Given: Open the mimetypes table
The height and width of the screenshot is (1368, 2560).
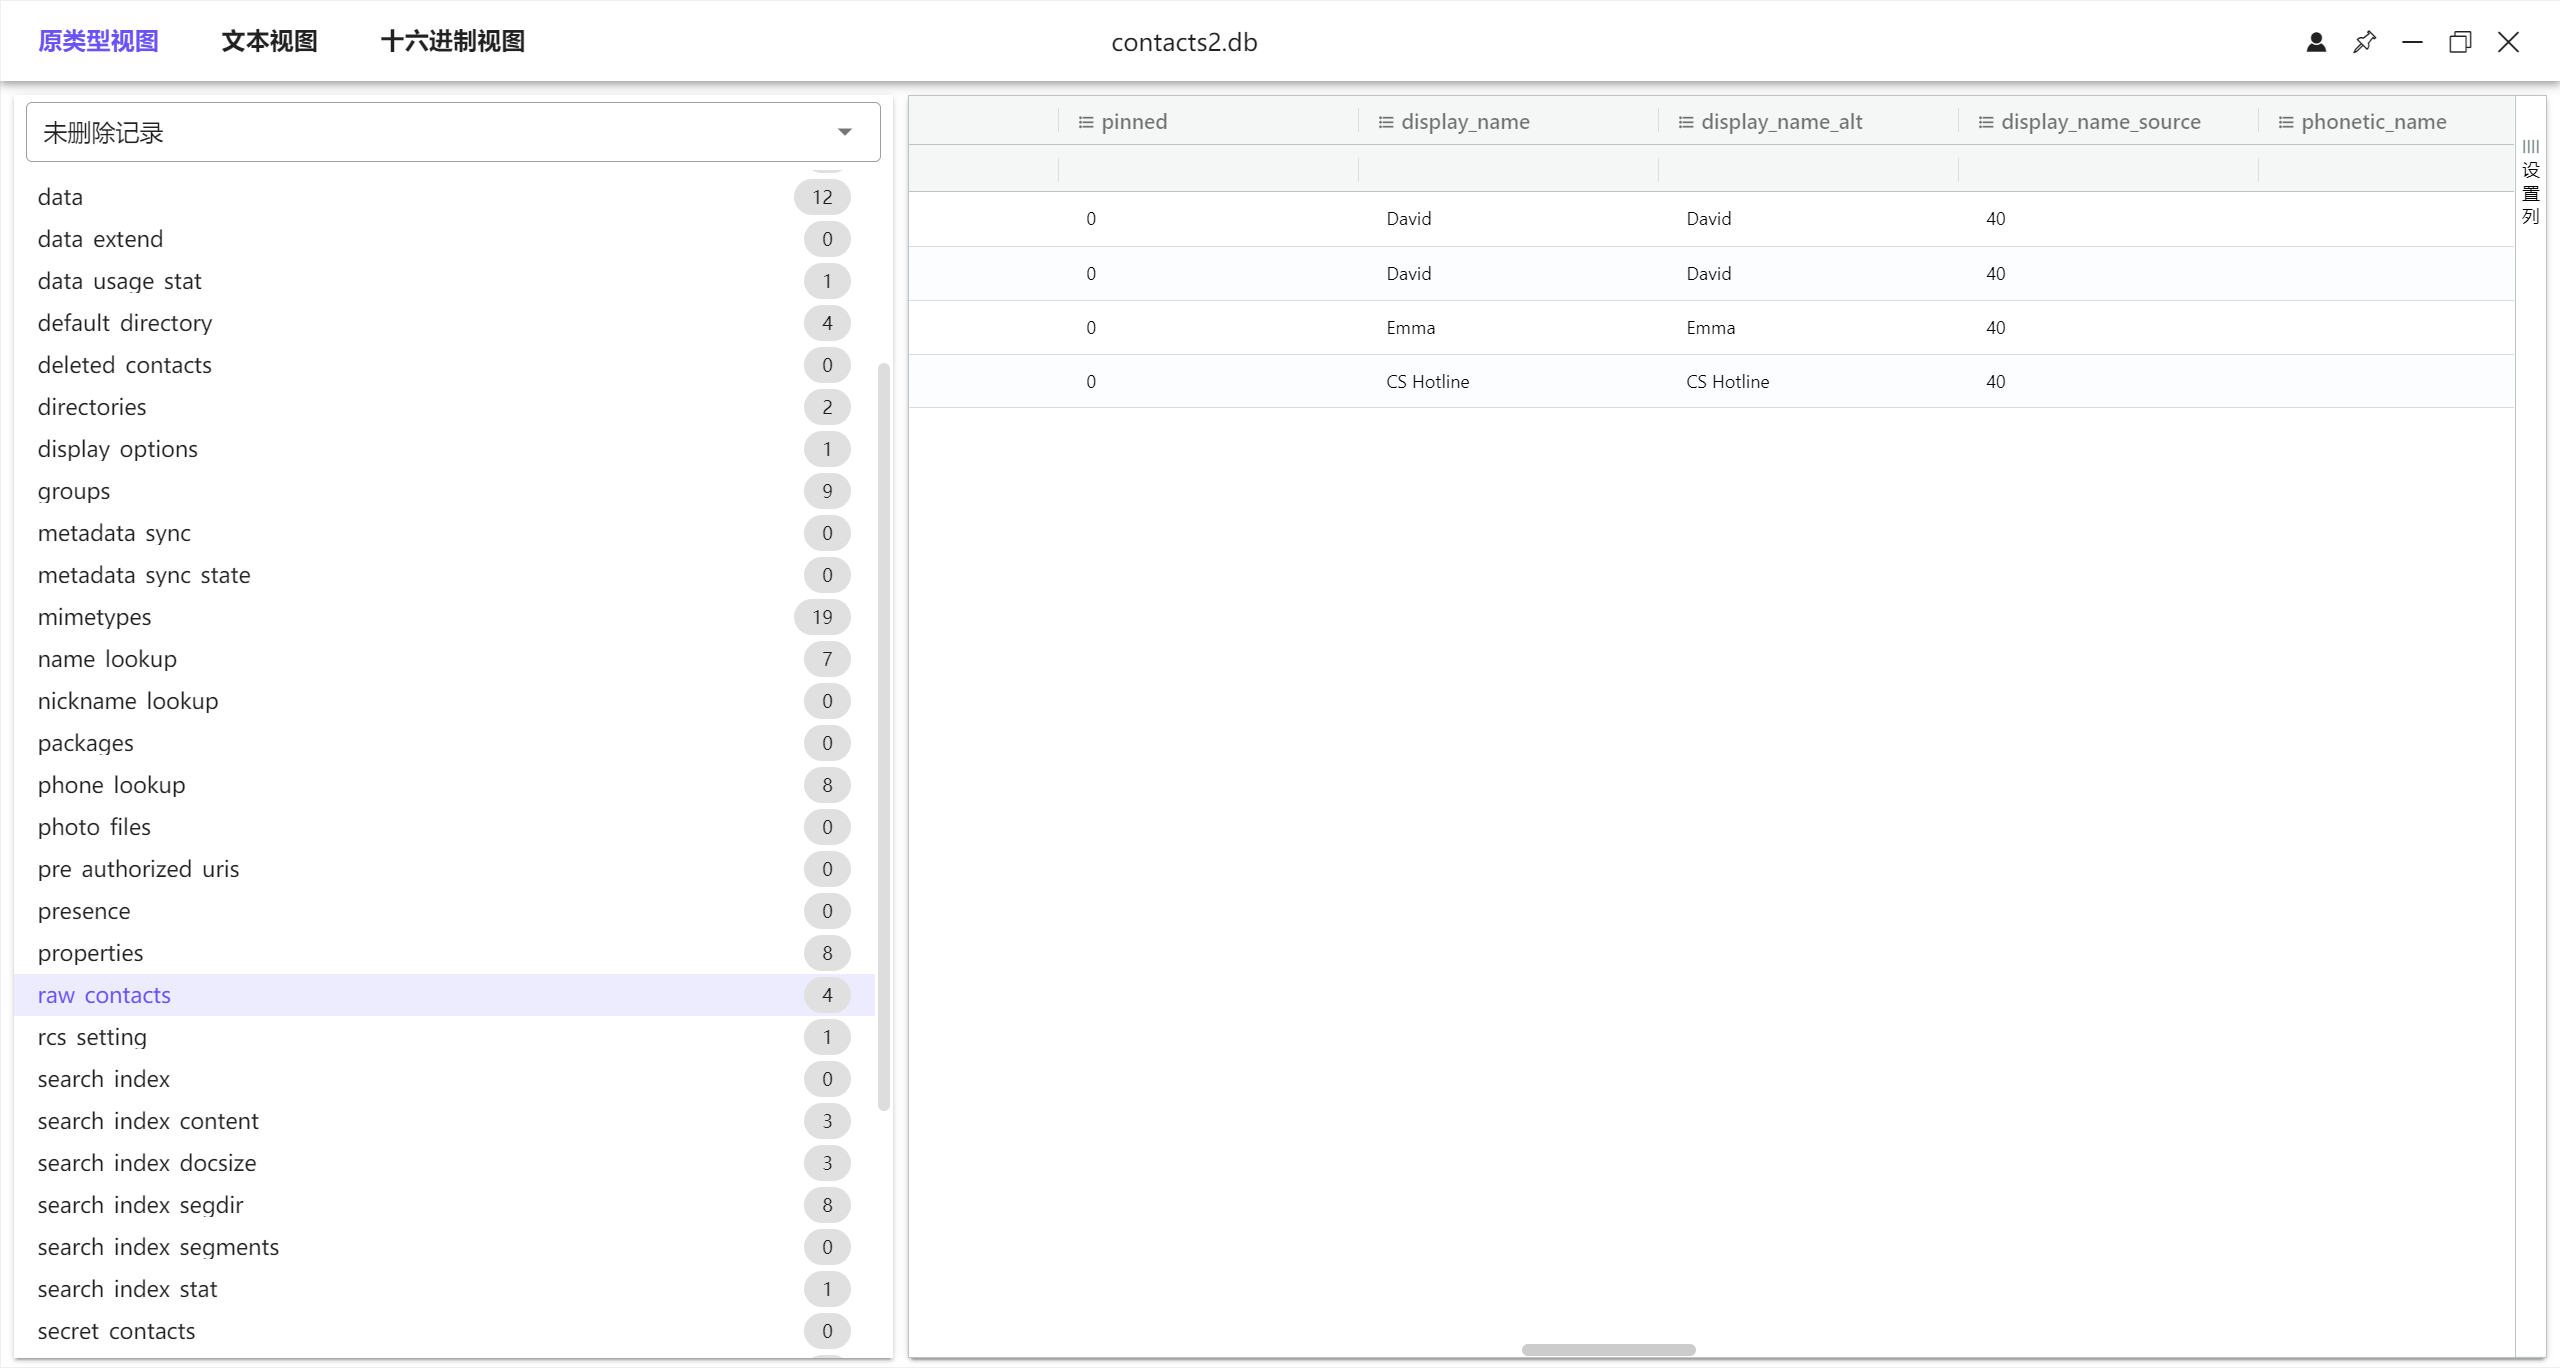Looking at the screenshot, I should [95, 617].
